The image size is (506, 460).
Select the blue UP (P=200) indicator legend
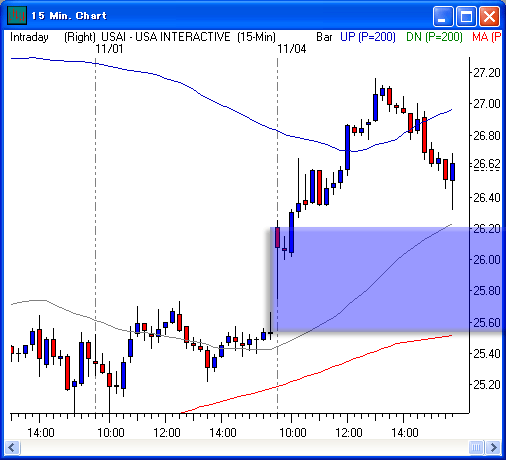368,37
